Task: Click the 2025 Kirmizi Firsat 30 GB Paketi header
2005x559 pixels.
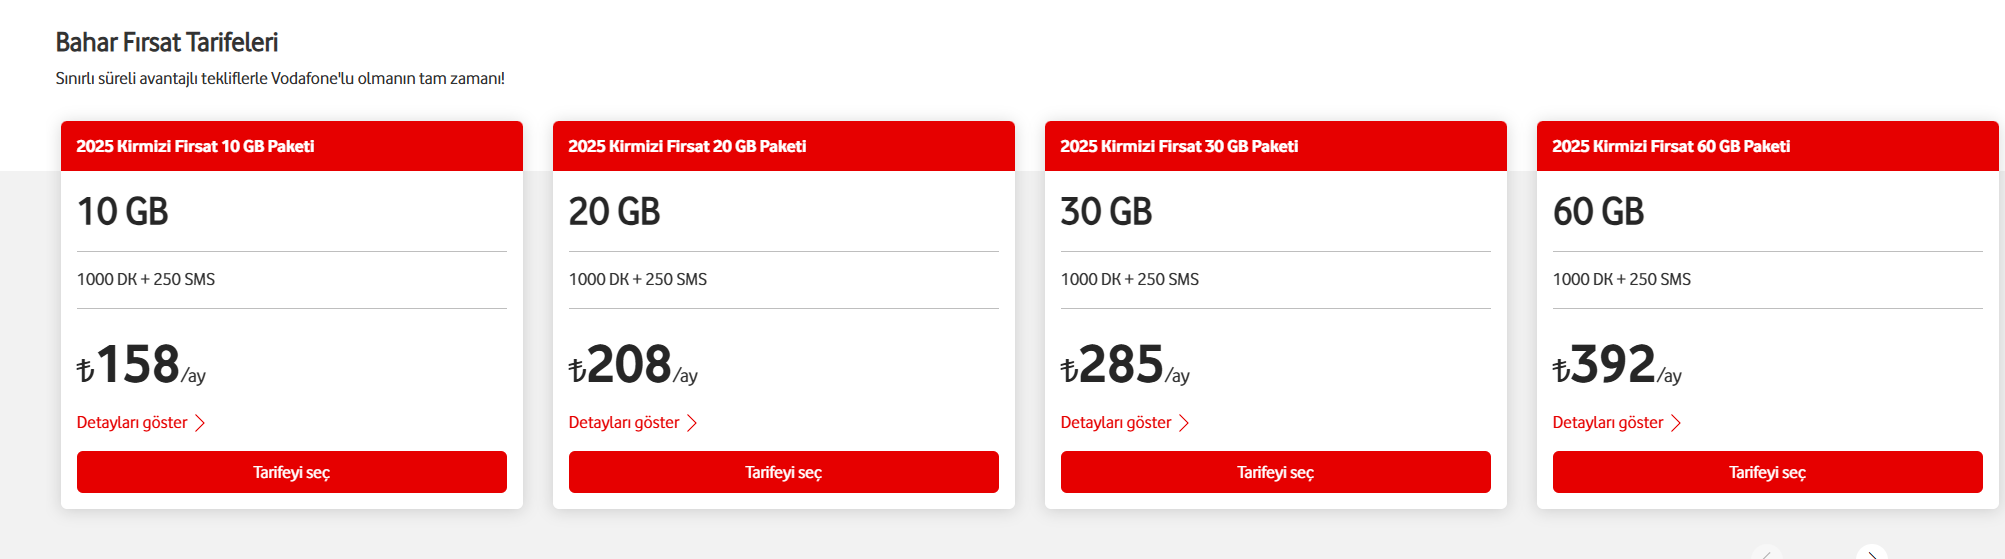Action: [1179, 146]
